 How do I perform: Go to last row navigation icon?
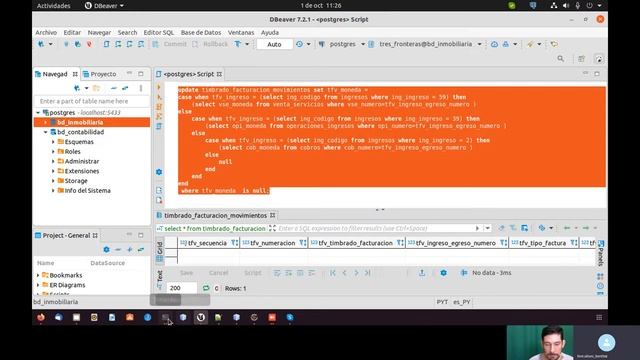(368, 273)
